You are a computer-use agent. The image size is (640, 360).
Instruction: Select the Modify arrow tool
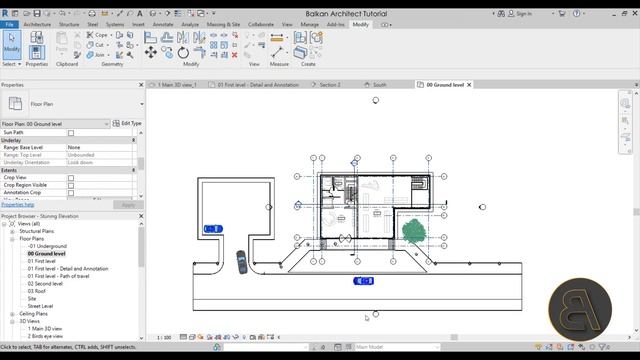coord(11,45)
